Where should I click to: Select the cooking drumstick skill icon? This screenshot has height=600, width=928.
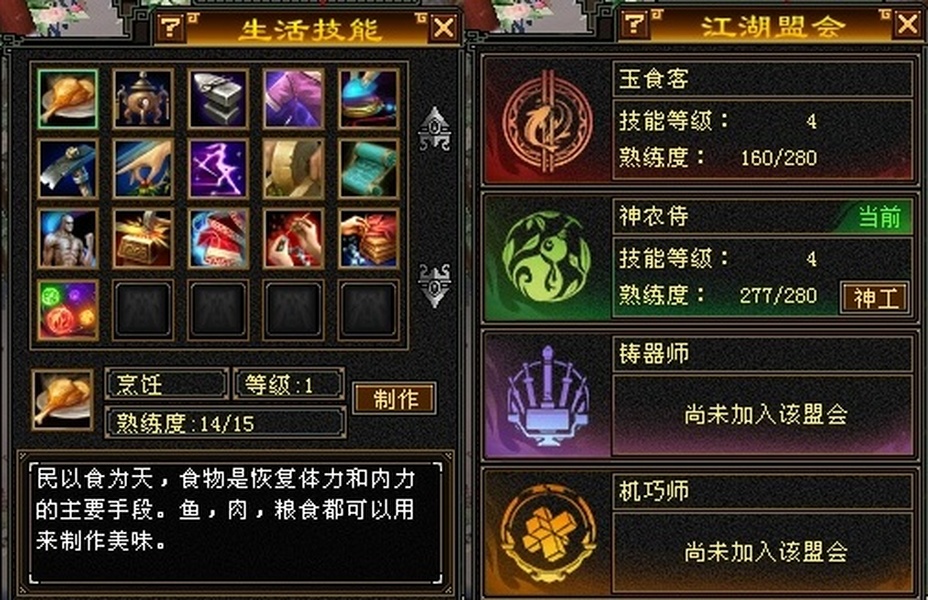(67, 99)
